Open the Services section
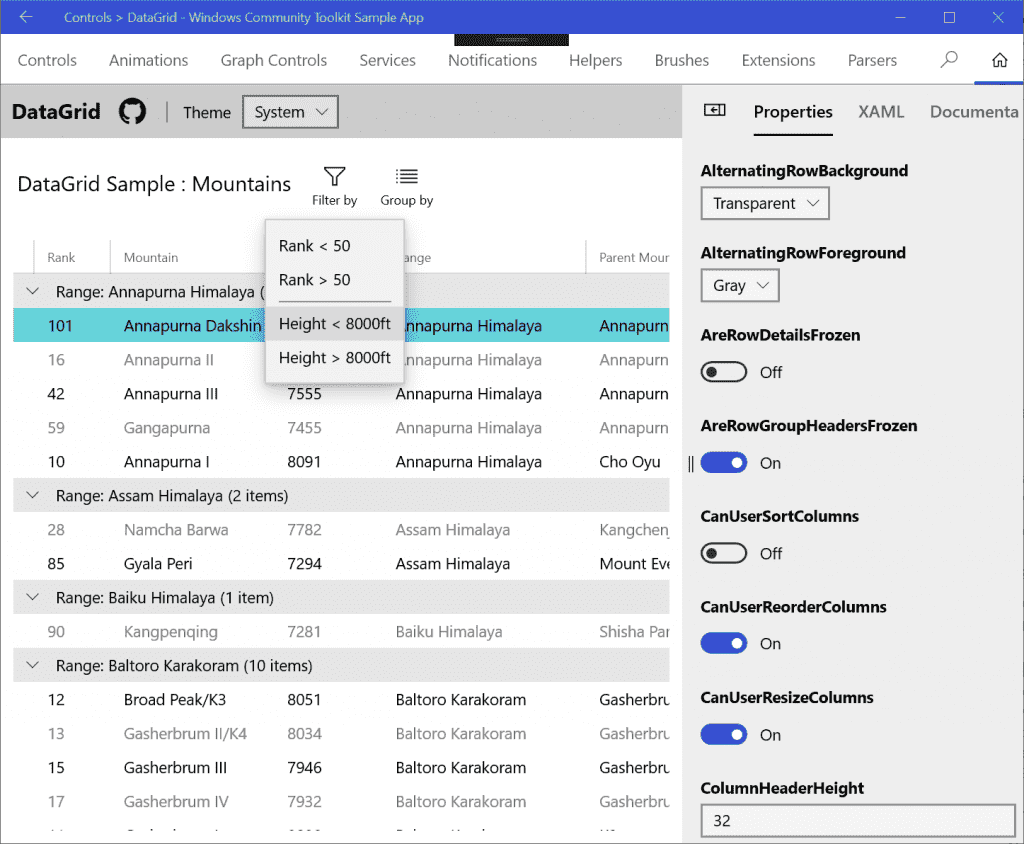The width and height of the screenshot is (1024, 844). pyautogui.click(x=387, y=60)
